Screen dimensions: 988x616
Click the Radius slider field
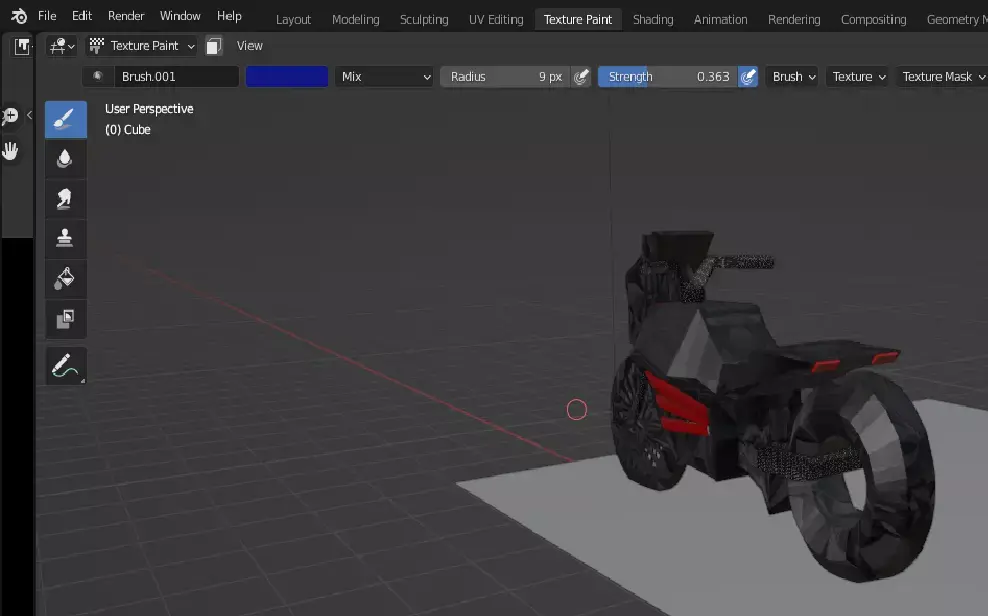coord(505,77)
